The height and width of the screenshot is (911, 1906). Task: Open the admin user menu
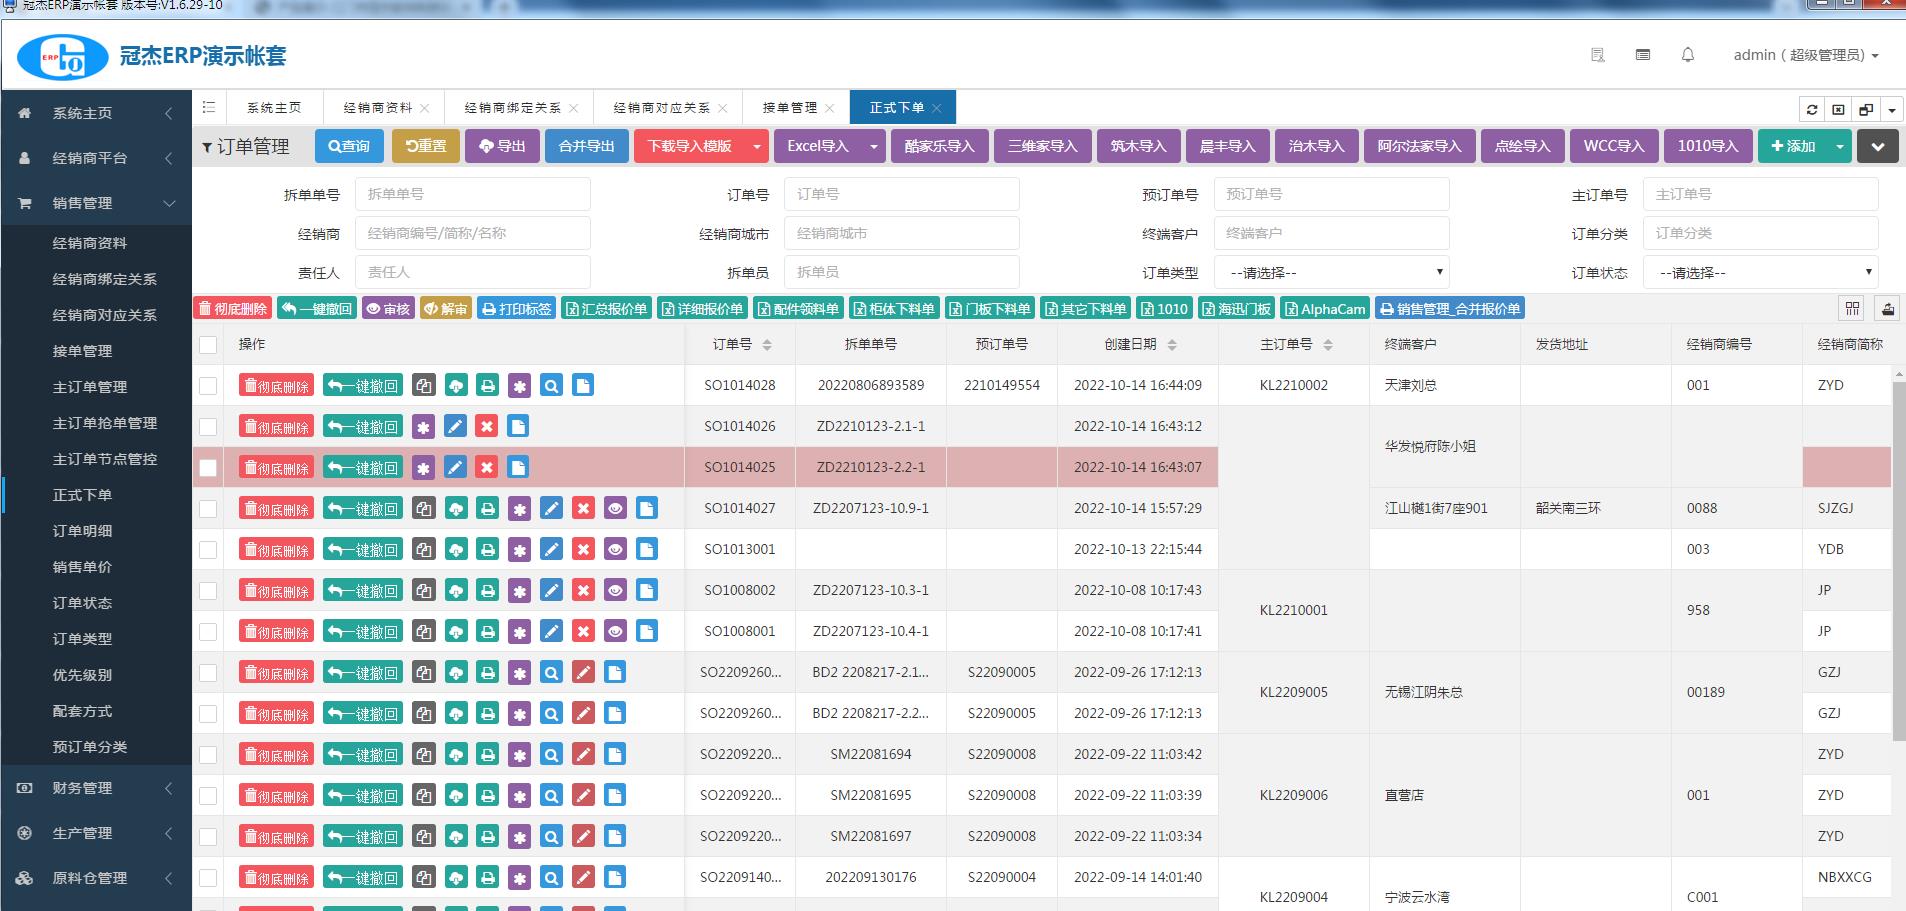pos(1805,55)
